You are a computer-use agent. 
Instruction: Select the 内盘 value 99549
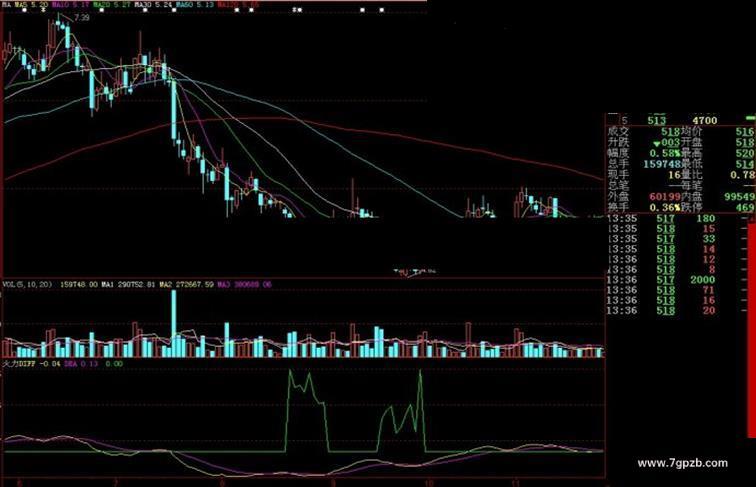[739, 196]
